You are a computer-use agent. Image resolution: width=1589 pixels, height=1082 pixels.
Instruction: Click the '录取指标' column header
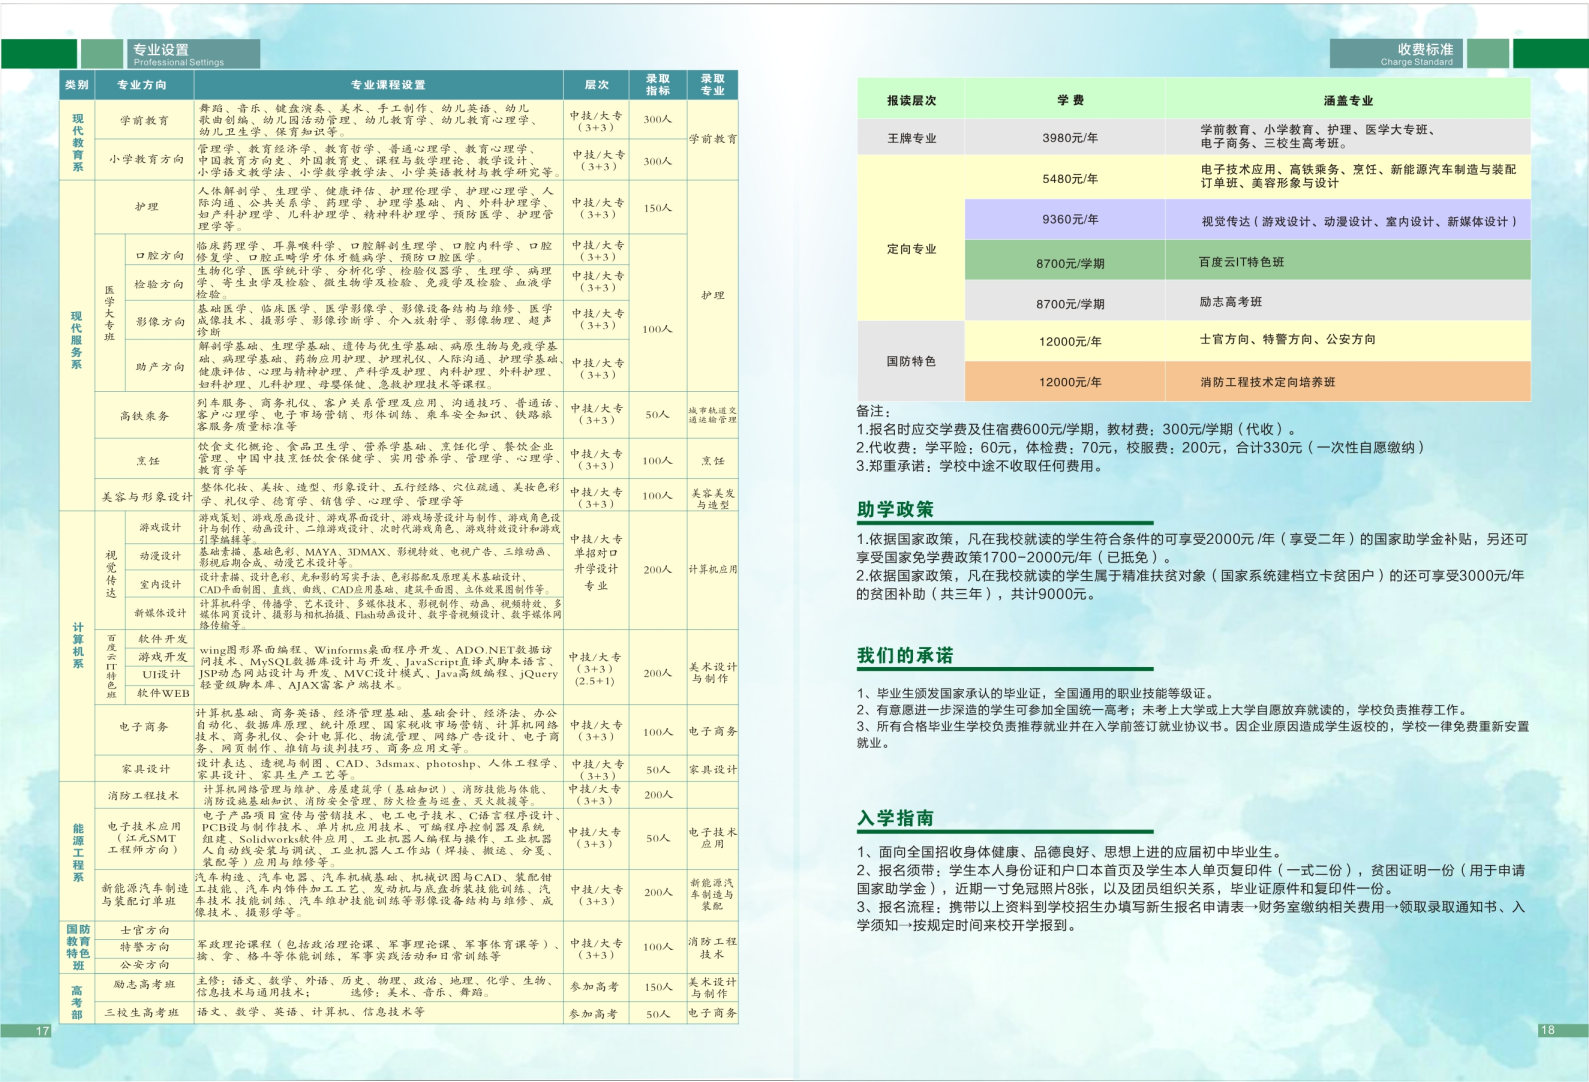(658, 85)
